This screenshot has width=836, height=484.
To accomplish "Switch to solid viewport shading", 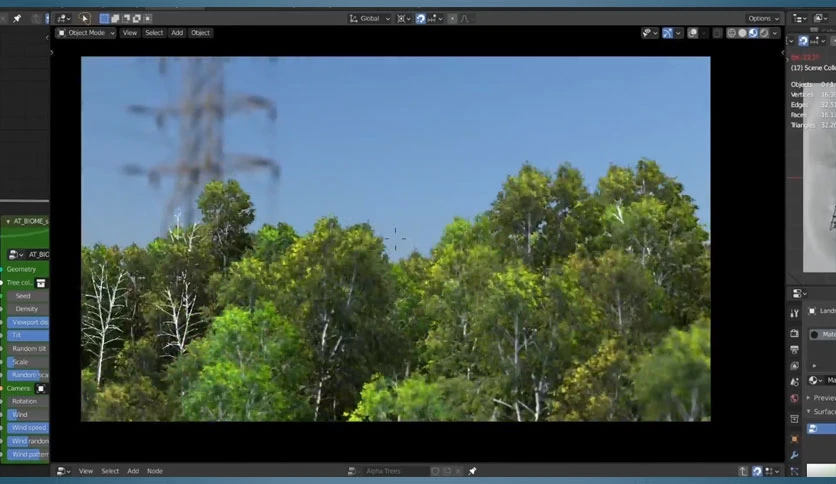I will point(742,33).
